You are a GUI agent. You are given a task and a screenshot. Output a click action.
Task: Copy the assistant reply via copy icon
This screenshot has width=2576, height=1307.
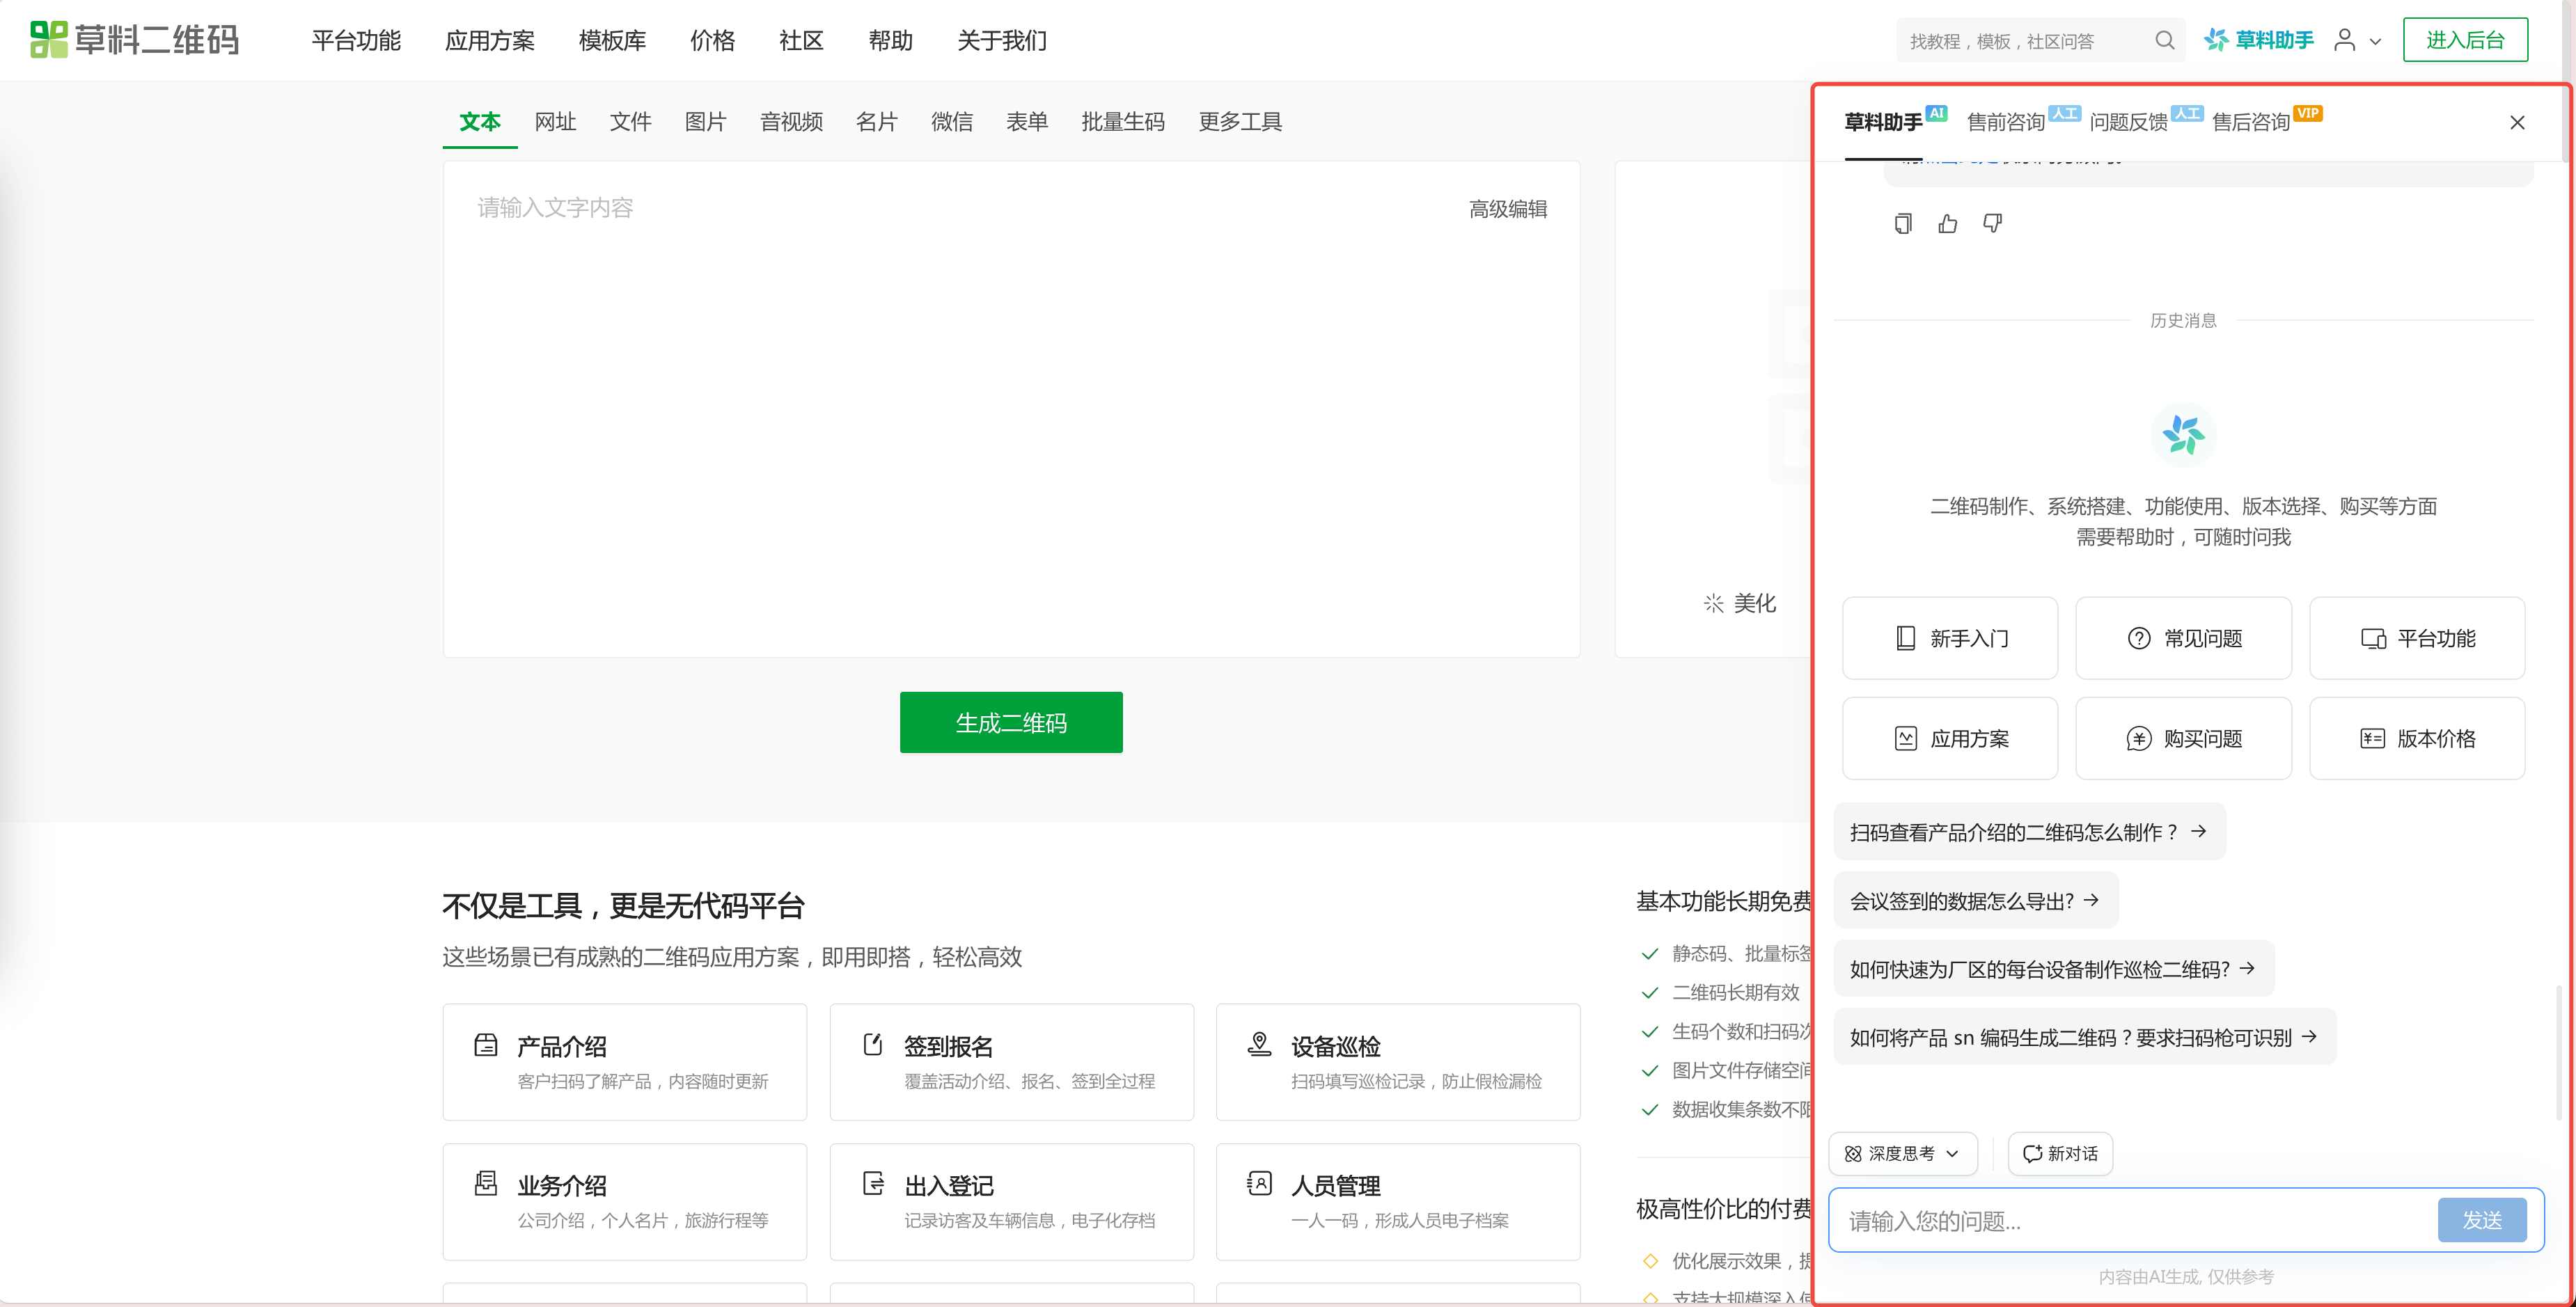pyautogui.click(x=1903, y=223)
